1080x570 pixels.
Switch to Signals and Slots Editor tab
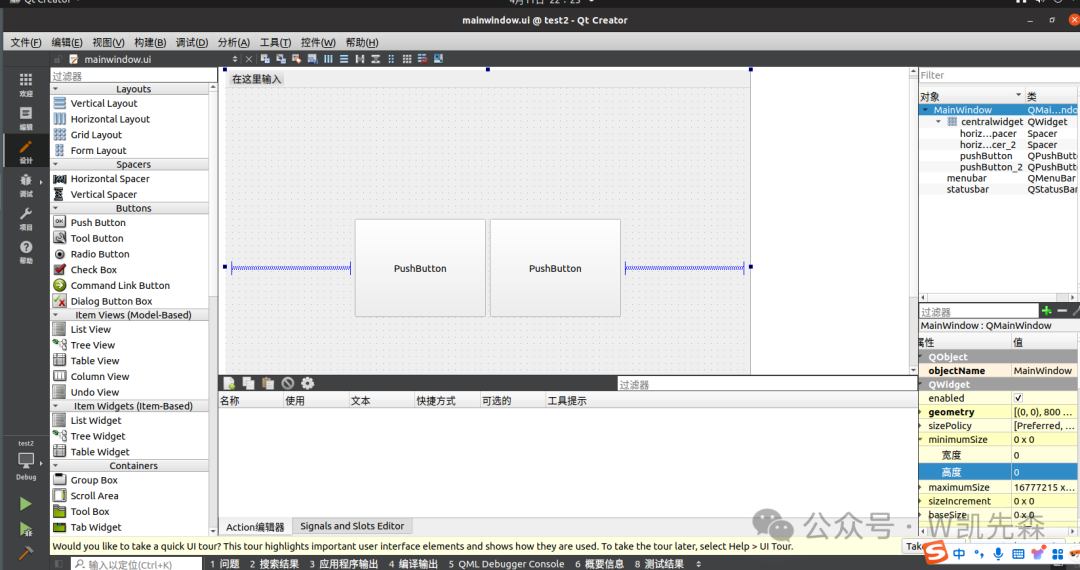point(352,526)
